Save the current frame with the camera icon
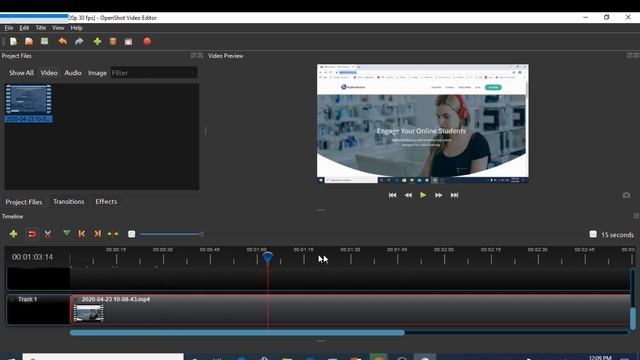640x360 pixels. point(626,195)
